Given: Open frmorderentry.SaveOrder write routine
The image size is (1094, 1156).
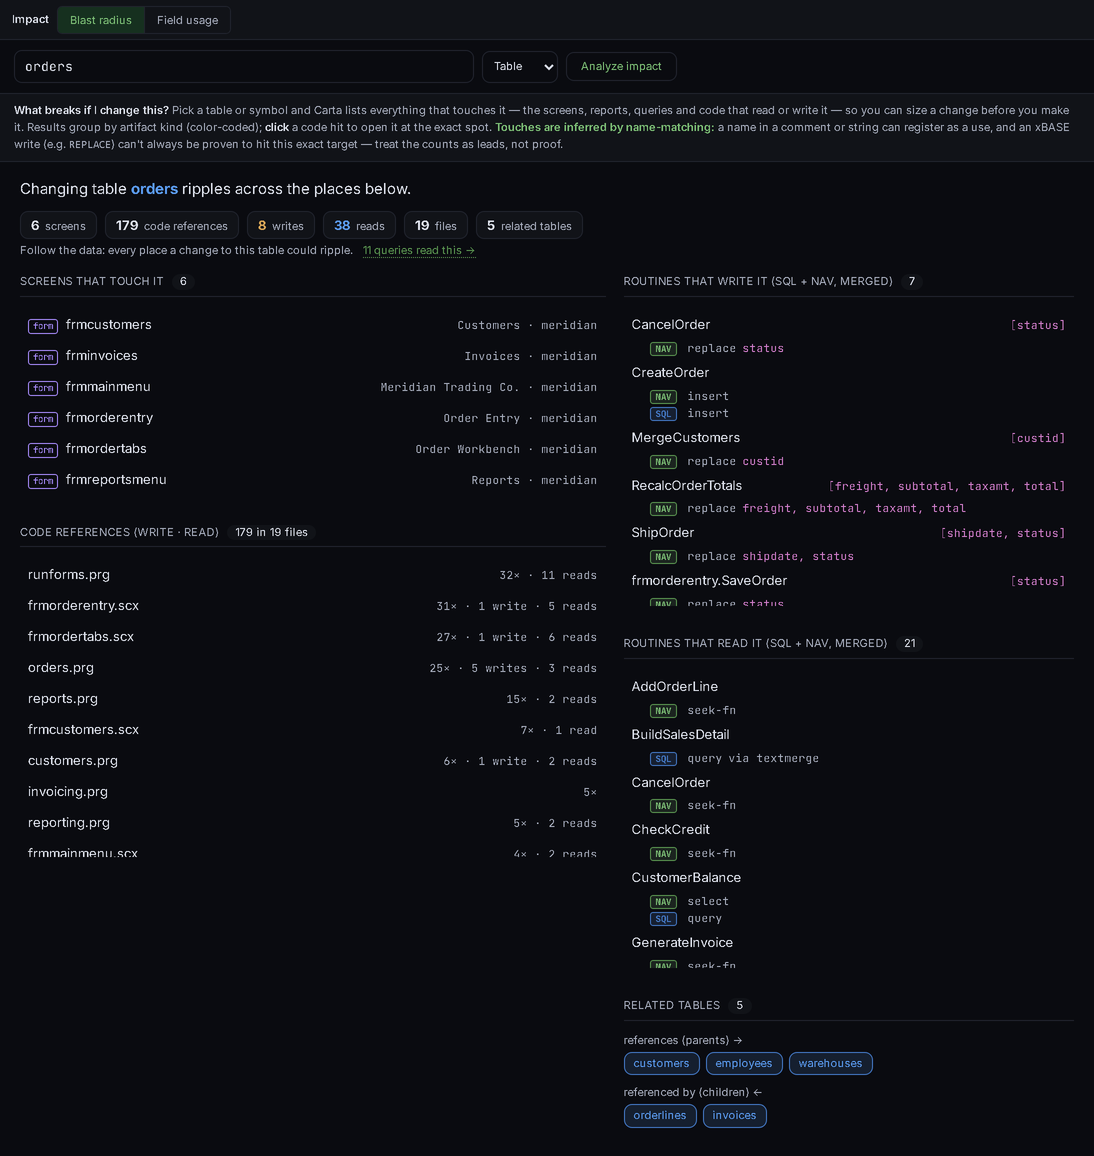Looking at the screenshot, I should pos(709,580).
